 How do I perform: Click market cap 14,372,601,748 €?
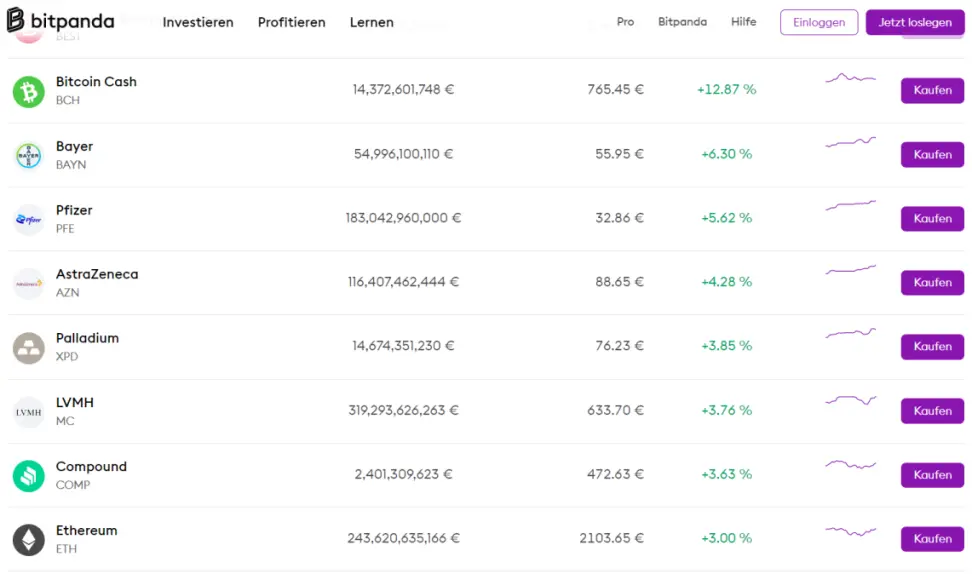point(403,89)
